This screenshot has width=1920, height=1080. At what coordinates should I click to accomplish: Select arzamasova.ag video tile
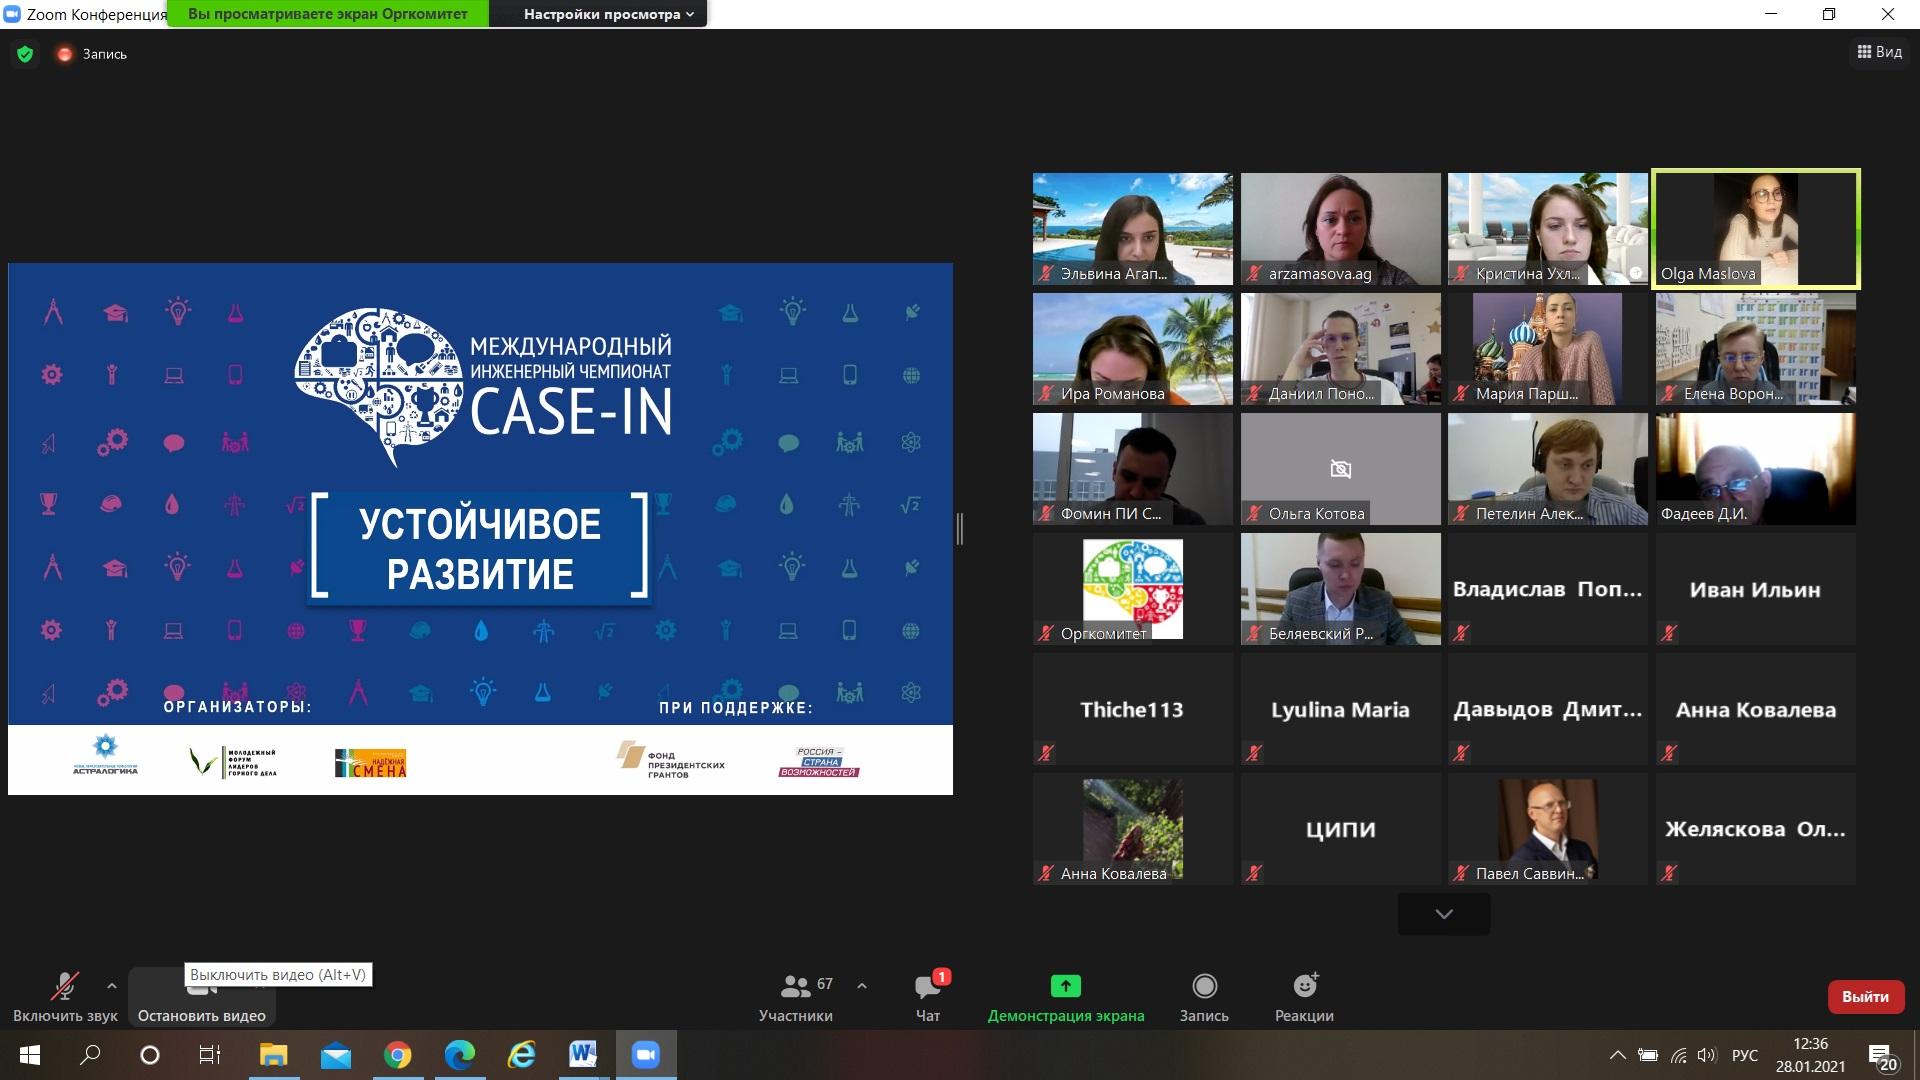click(1341, 229)
